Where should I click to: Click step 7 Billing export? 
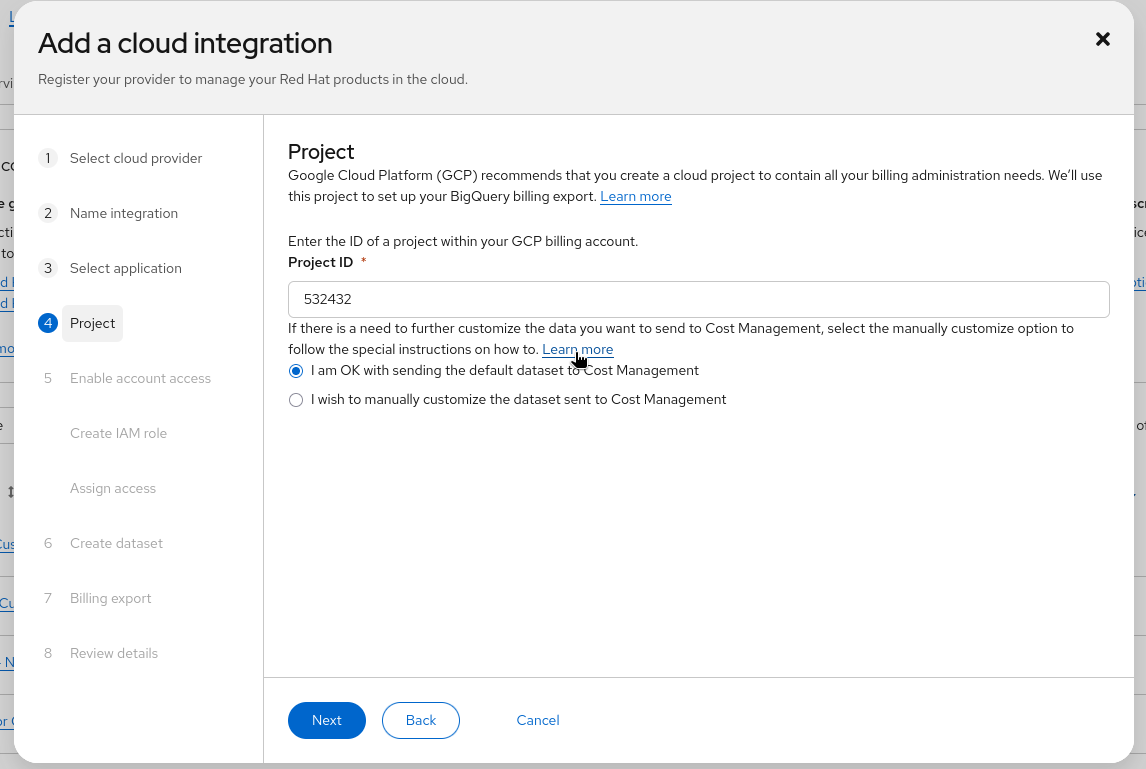110,598
